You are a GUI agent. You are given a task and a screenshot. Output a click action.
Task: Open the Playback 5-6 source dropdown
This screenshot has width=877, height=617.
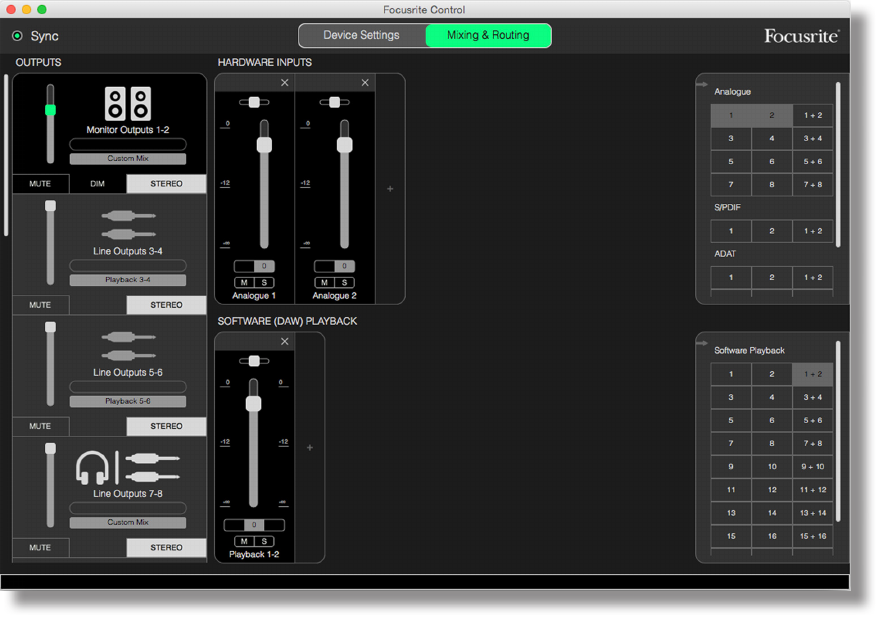tap(128, 401)
